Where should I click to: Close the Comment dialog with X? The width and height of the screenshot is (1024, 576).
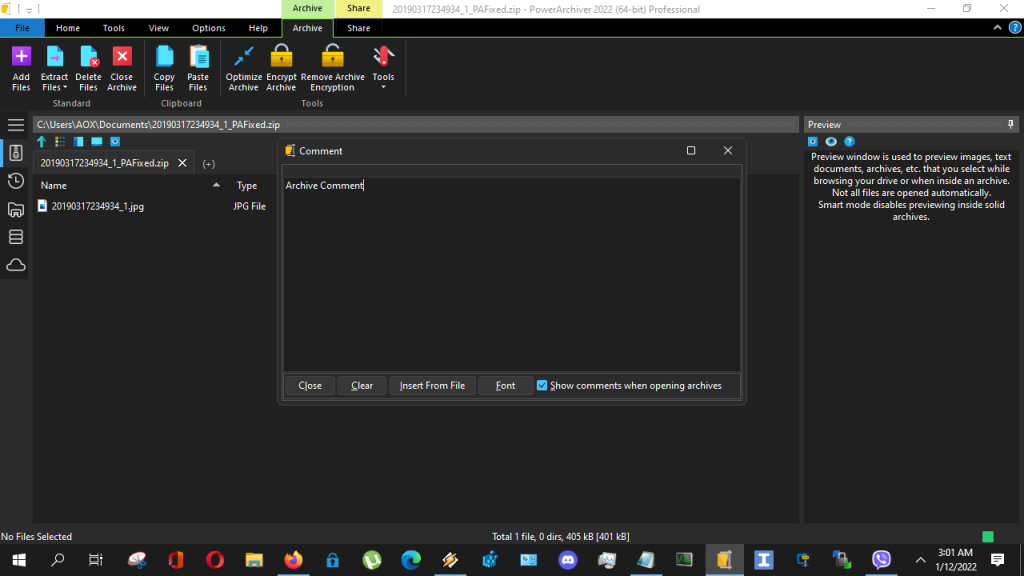coord(728,150)
